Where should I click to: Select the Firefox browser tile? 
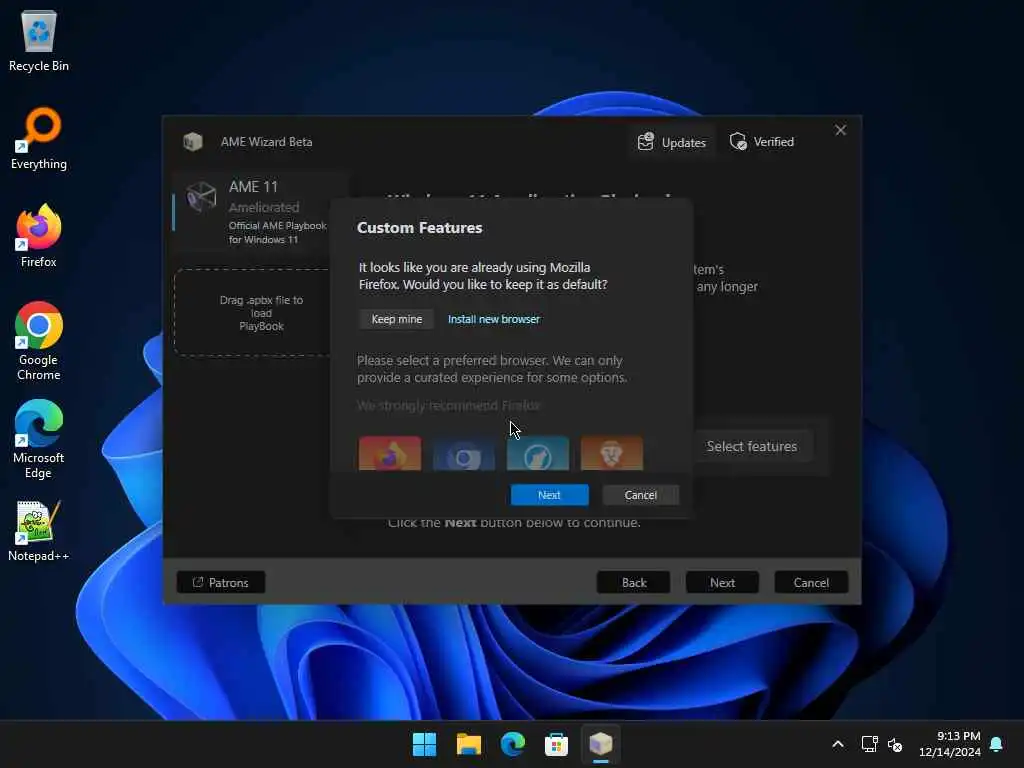coord(390,453)
